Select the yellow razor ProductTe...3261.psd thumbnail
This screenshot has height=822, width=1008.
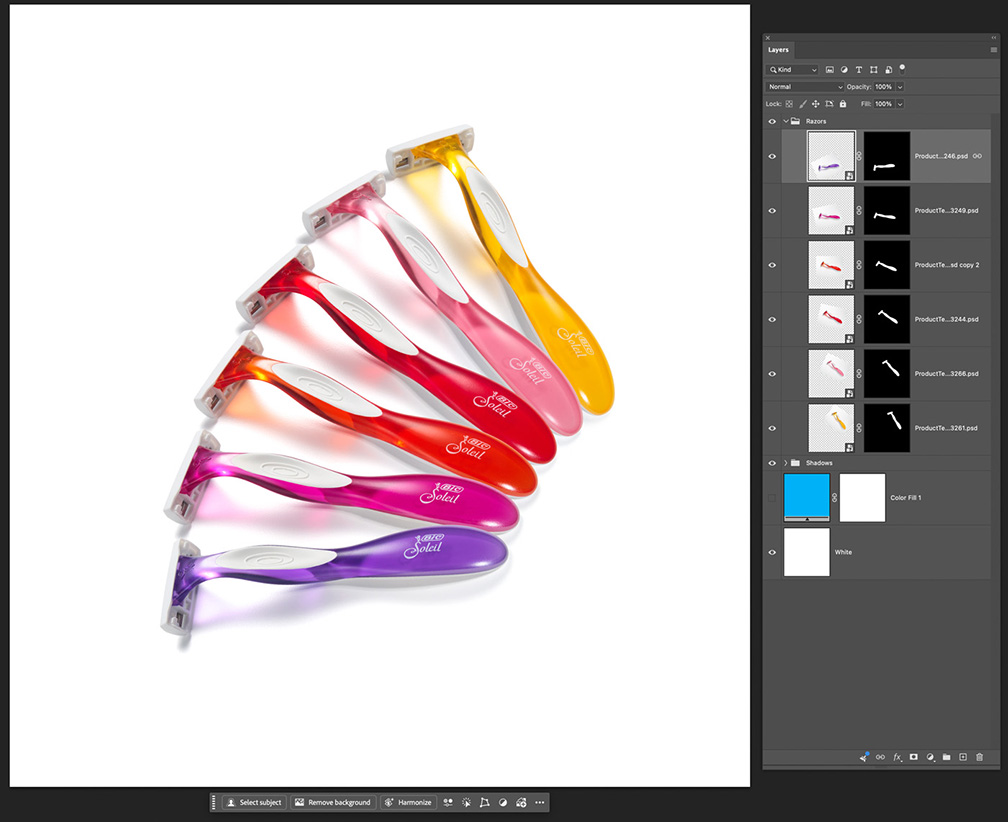(831, 428)
